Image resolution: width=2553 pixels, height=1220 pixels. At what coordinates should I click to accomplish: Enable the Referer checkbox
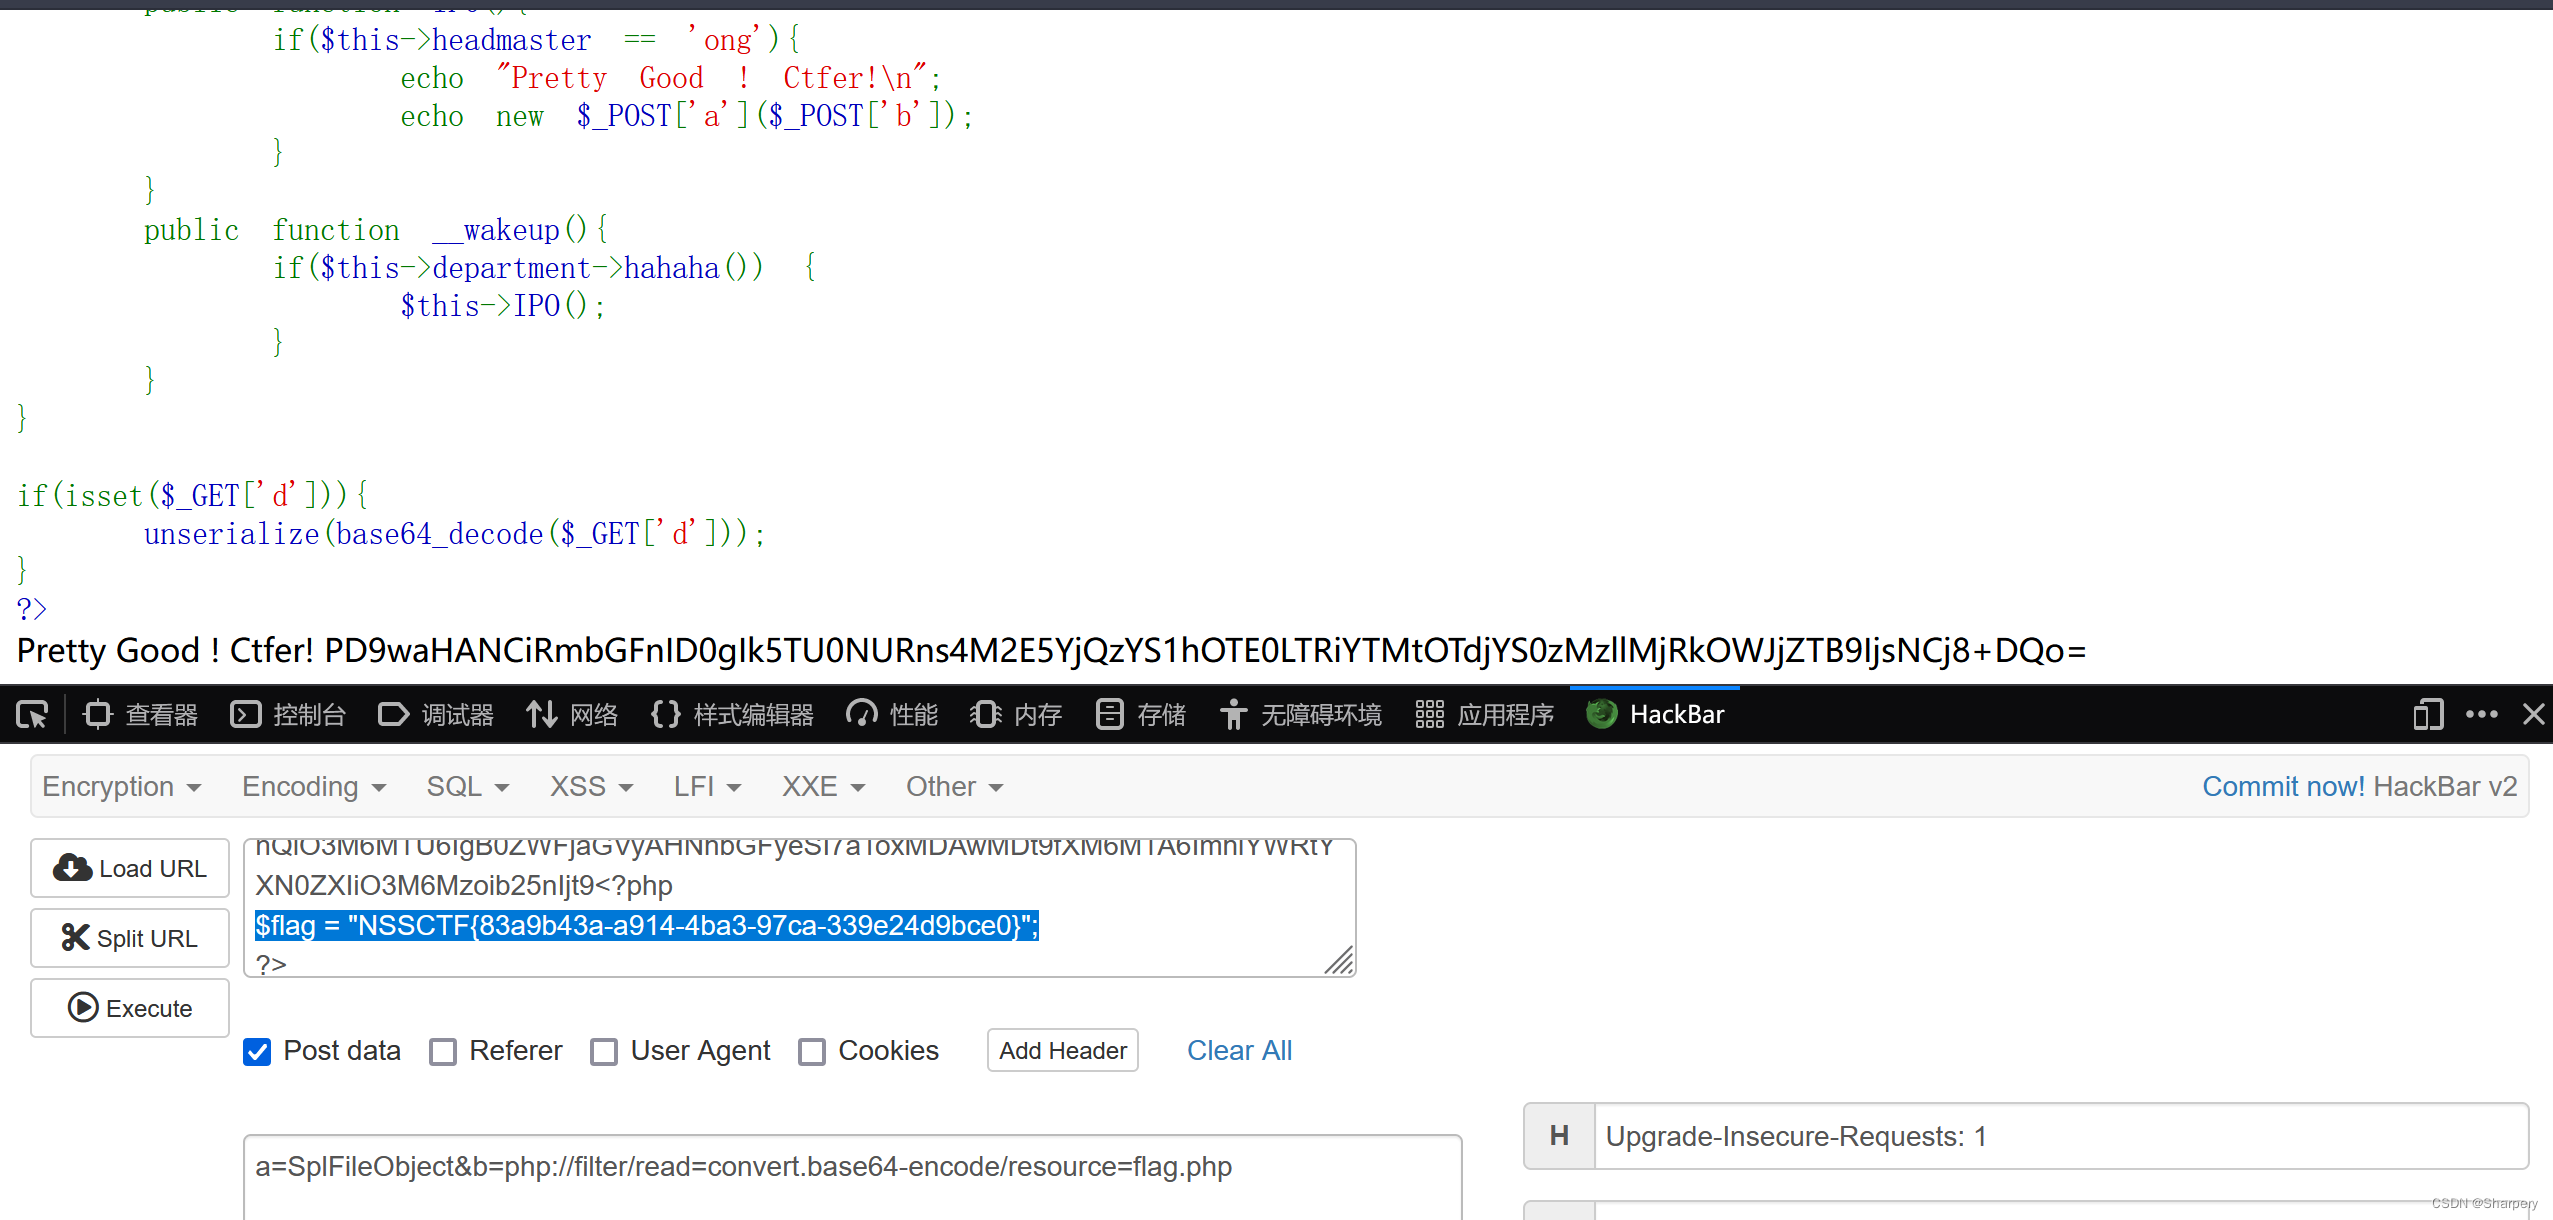(x=443, y=1051)
